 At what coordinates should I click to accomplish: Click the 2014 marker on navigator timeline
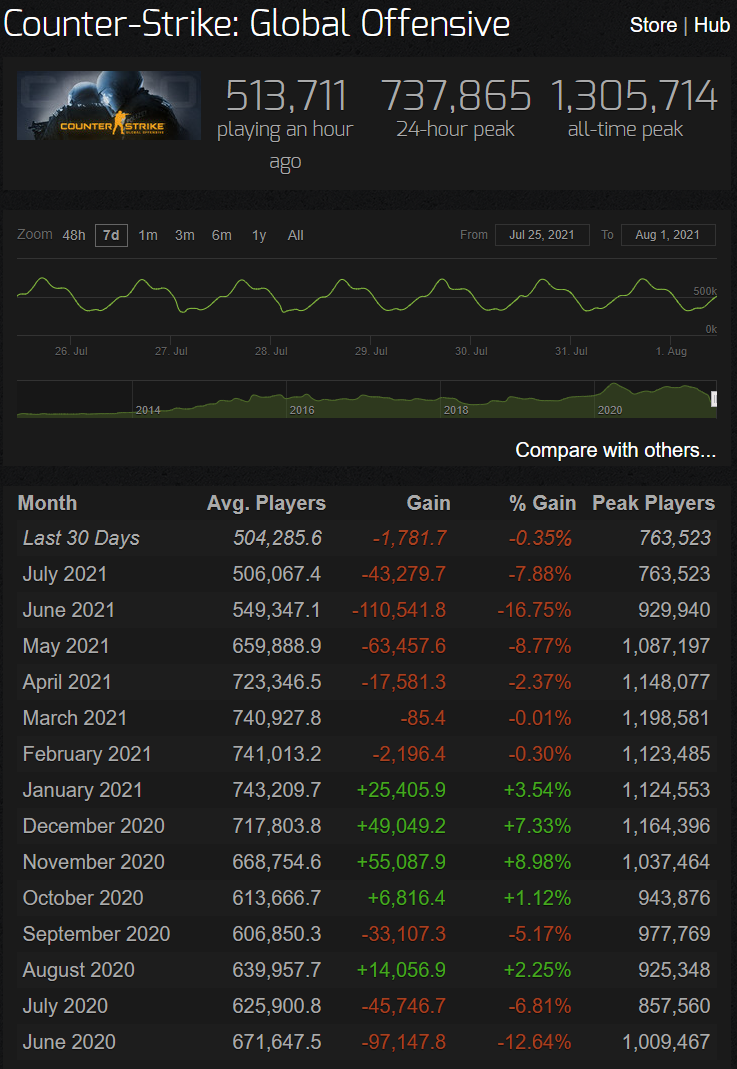click(x=148, y=410)
